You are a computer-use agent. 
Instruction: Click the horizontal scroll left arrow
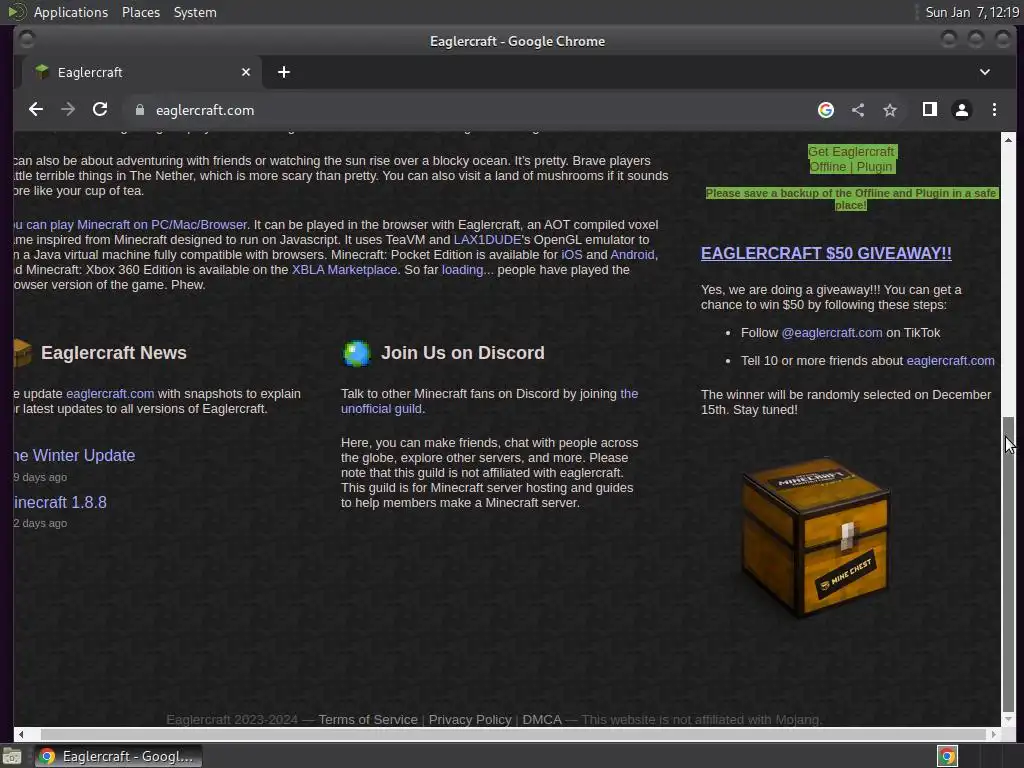(x=20, y=734)
